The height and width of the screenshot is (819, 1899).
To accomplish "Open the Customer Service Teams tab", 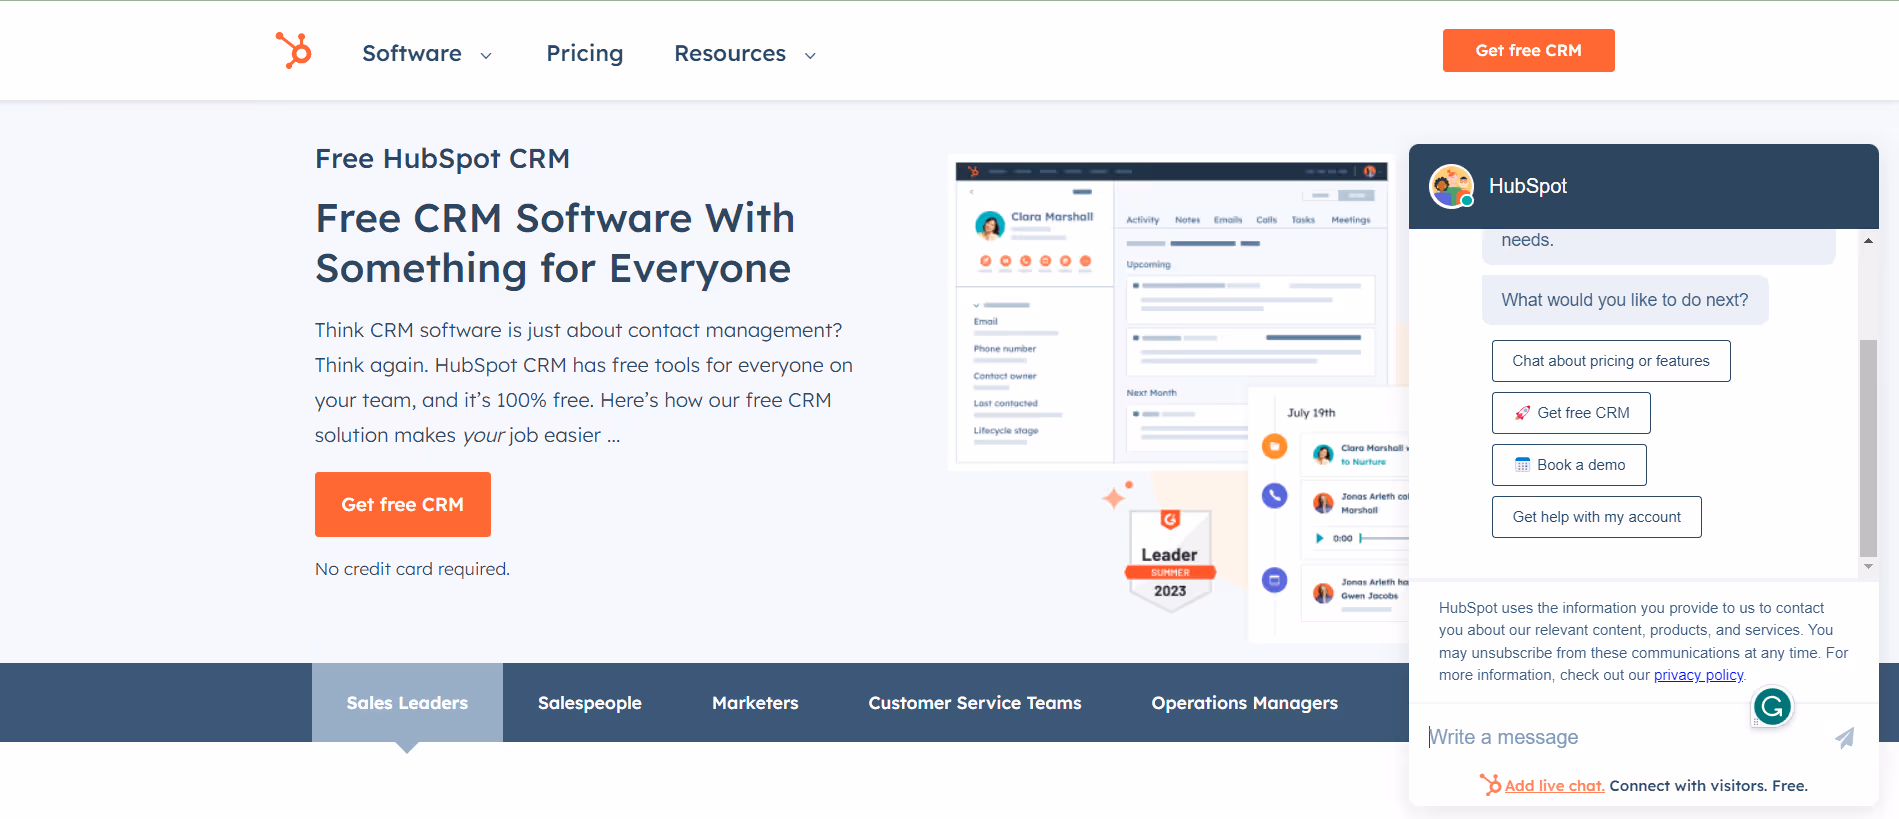I will [974, 702].
